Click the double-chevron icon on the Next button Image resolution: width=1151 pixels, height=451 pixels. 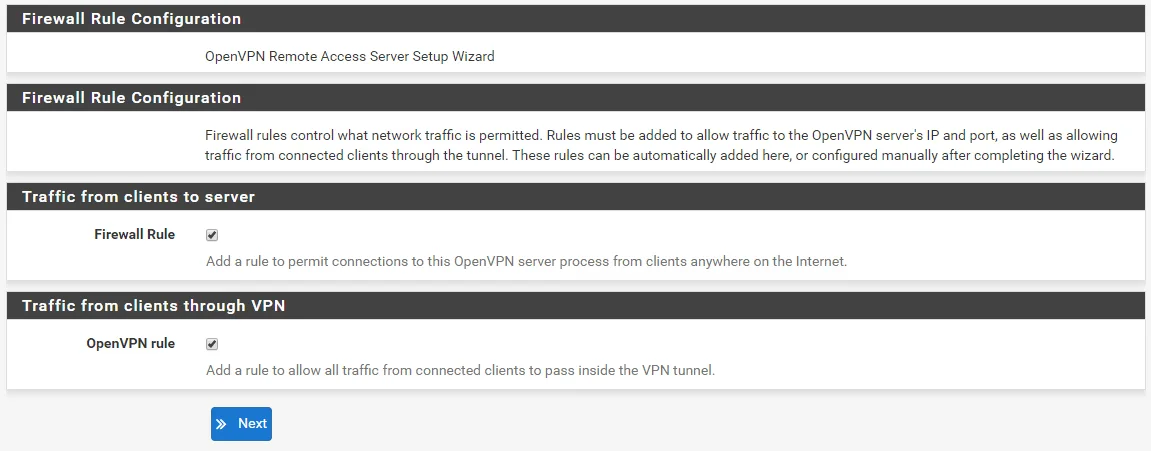point(222,424)
